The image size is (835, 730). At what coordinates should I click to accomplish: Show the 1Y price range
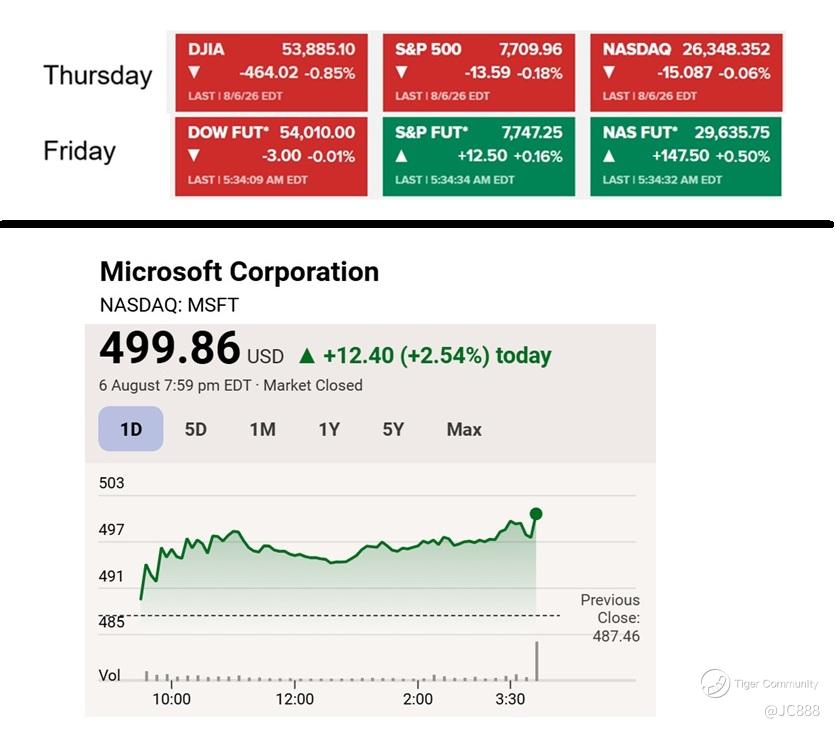click(329, 429)
